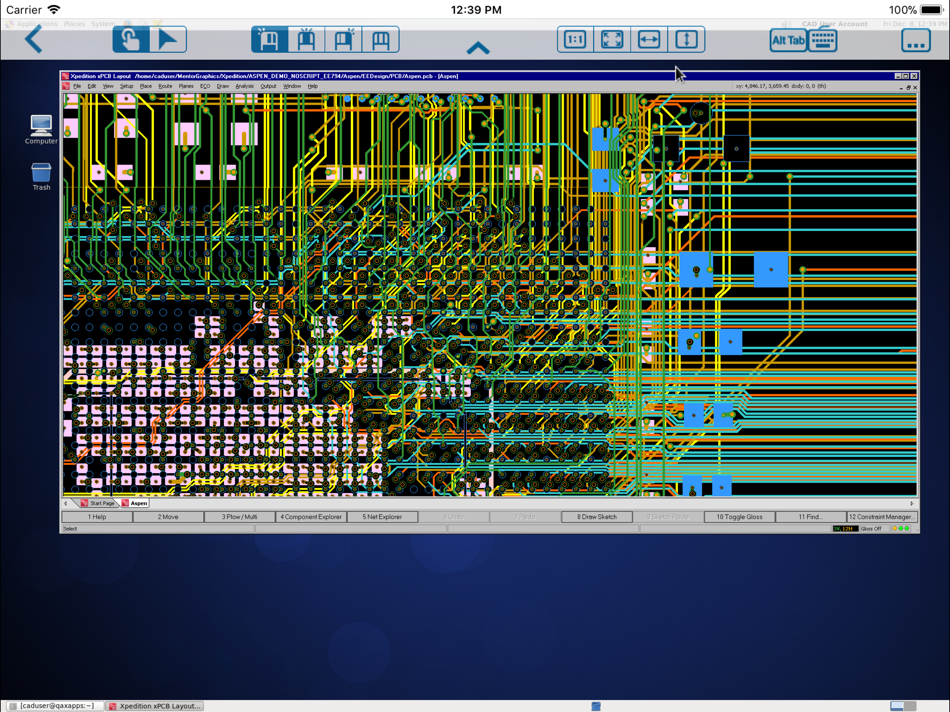
Task: Click the fit width horizontal arrows icon
Action: click(x=649, y=40)
